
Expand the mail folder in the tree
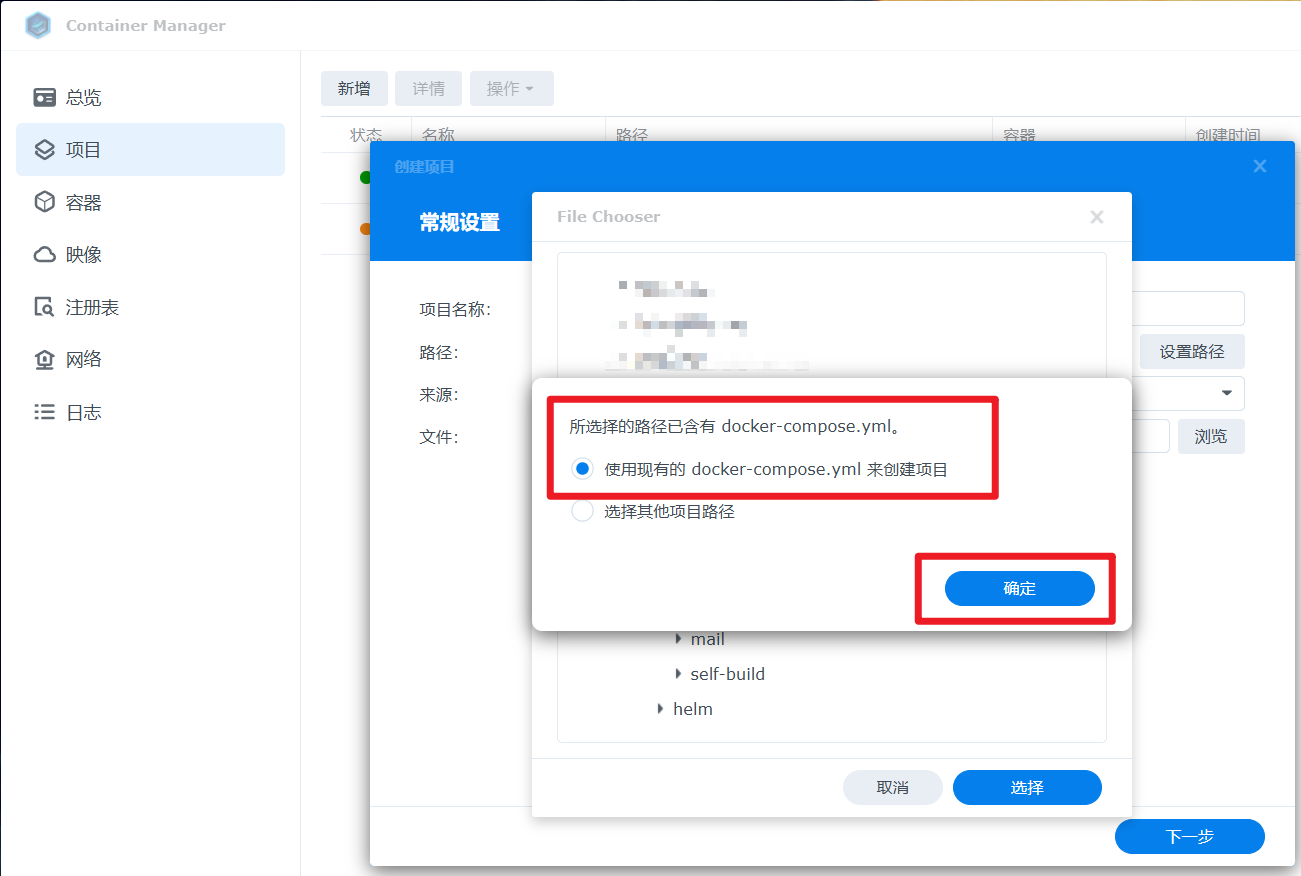679,639
